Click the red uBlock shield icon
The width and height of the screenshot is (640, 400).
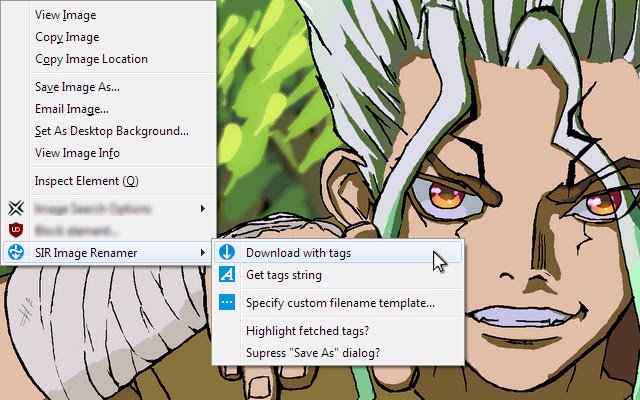[16, 231]
